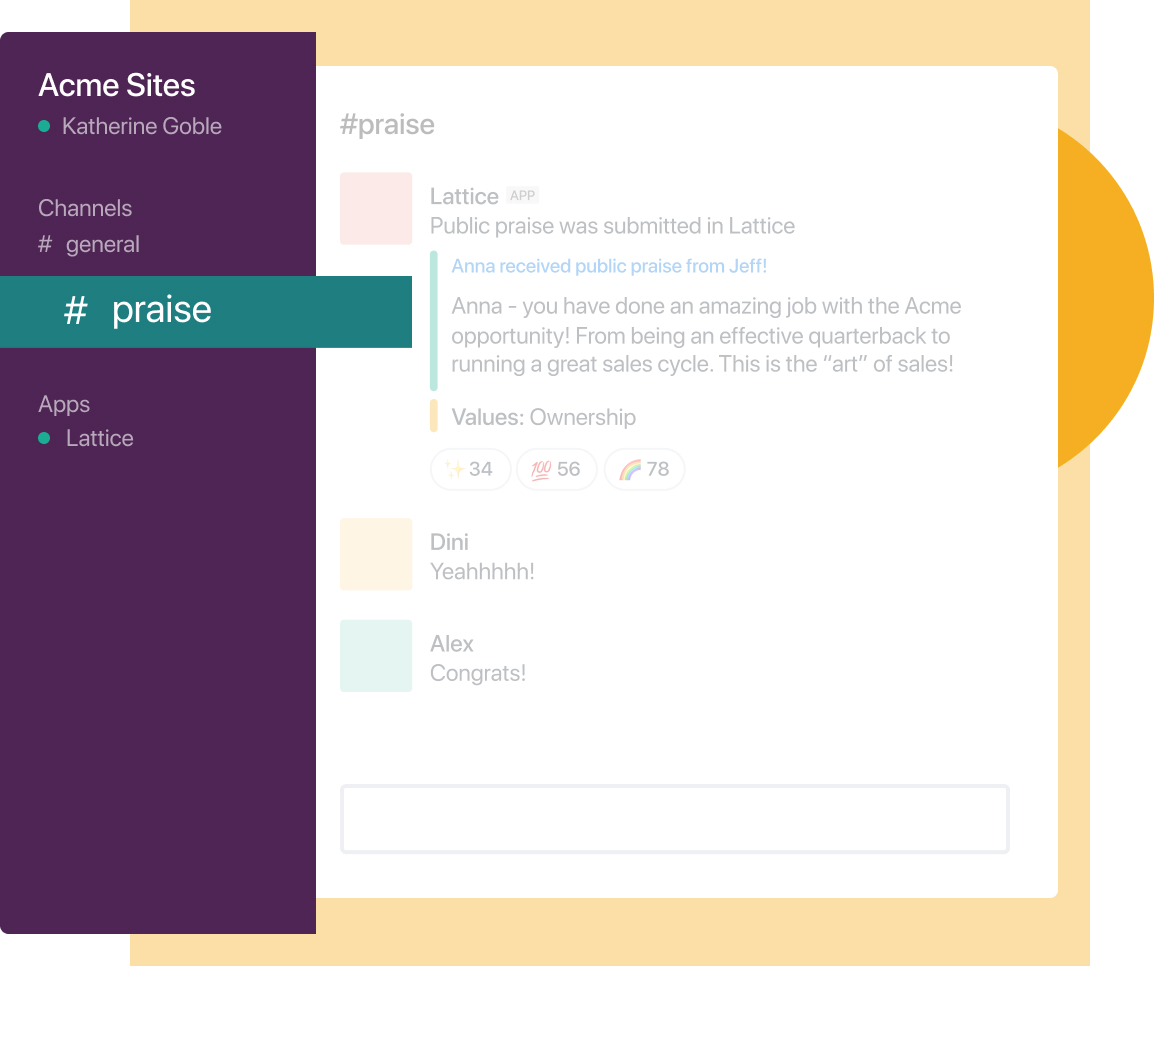Click Dini's avatar square
The width and height of the screenshot is (1154, 1046).
[x=376, y=554]
